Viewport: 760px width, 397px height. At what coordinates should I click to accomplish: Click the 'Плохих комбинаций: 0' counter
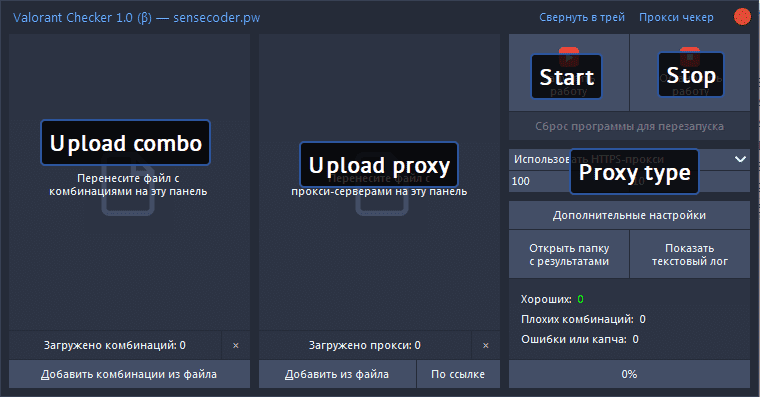click(583, 319)
